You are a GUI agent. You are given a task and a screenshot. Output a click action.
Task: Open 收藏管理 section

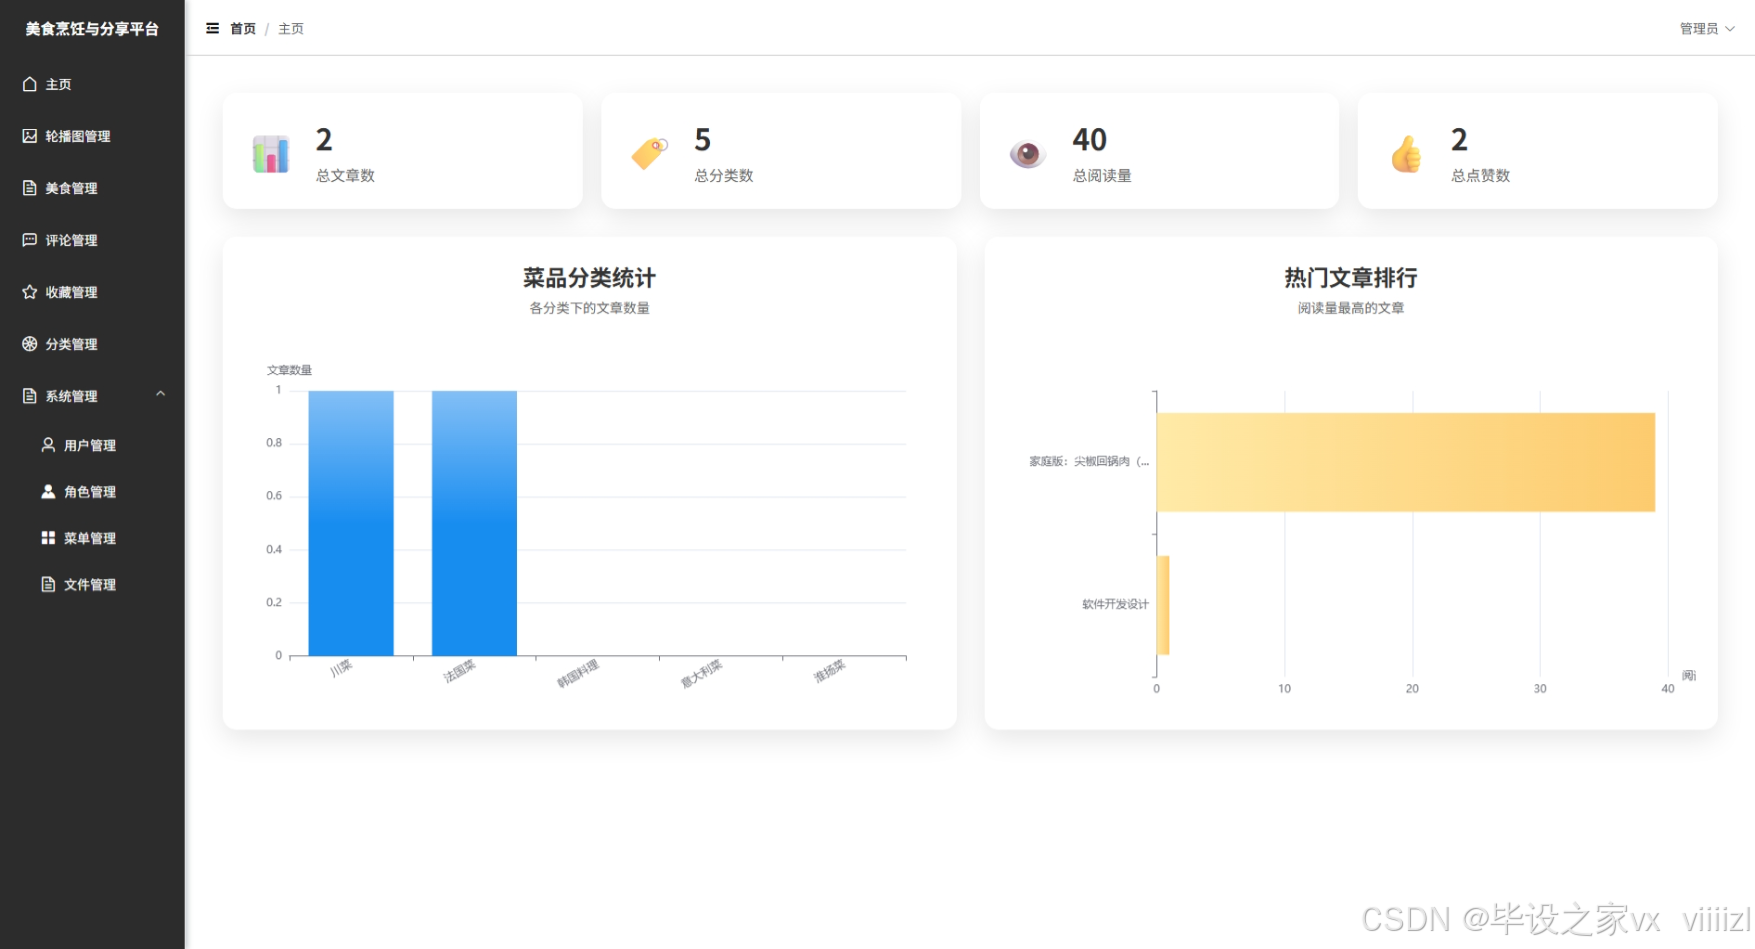pyautogui.click(x=92, y=292)
